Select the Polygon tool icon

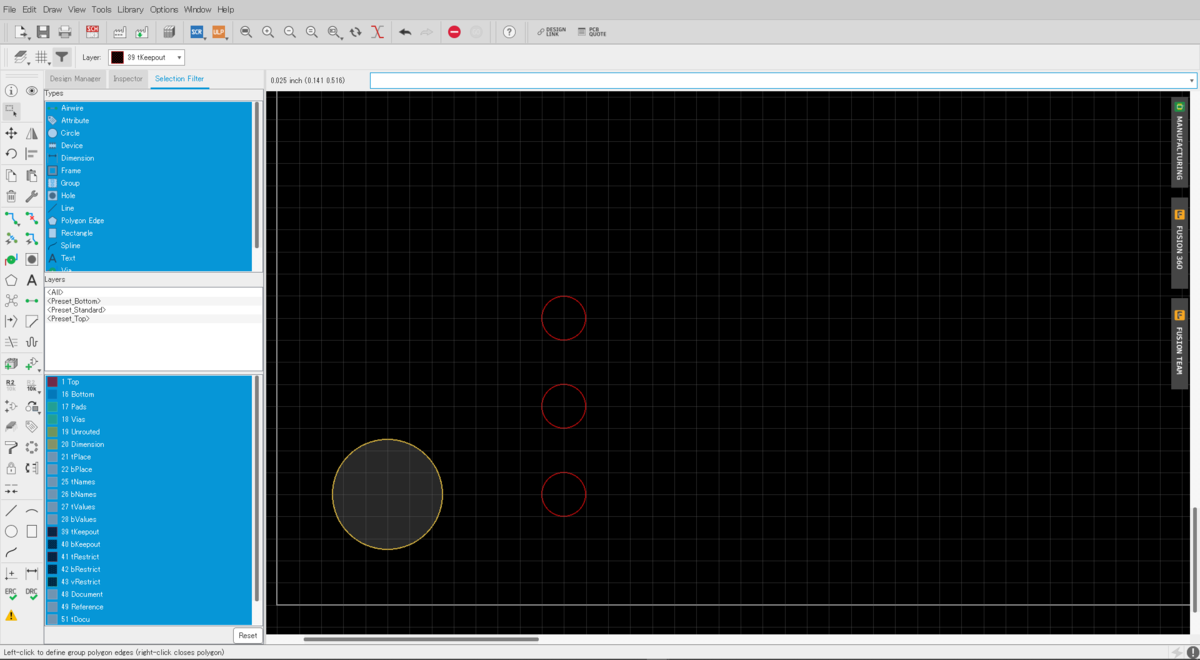tap(11, 281)
